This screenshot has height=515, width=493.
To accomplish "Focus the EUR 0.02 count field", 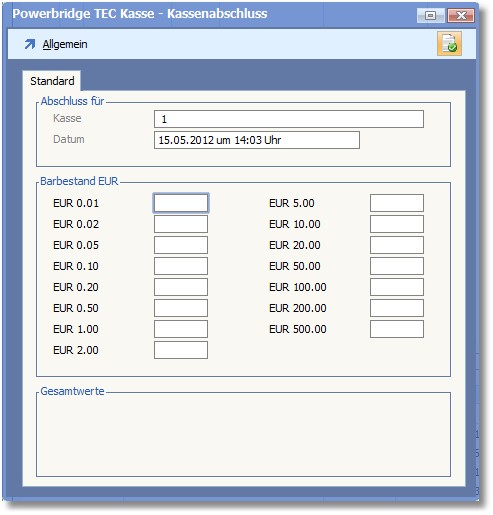I will coord(181,224).
